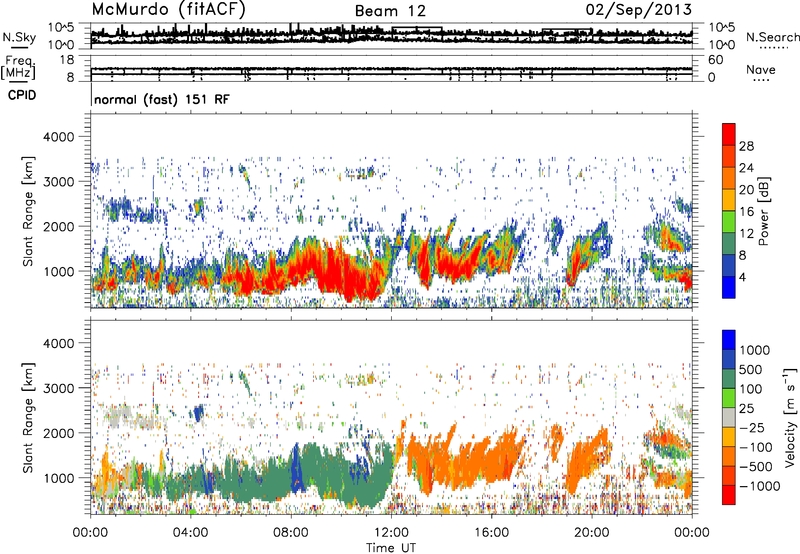800x554 pixels.
Task: Click the '24' label on Power colorbar
Action: point(746,168)
